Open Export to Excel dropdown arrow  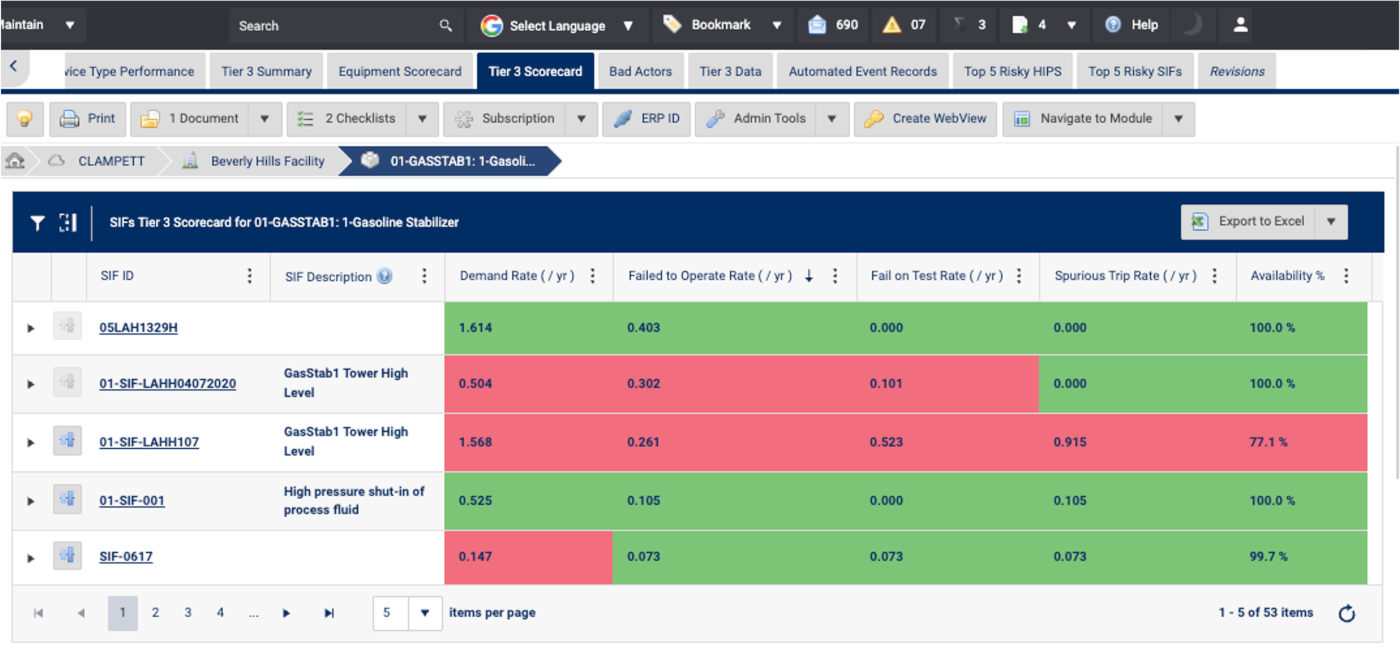point(1331,222)
